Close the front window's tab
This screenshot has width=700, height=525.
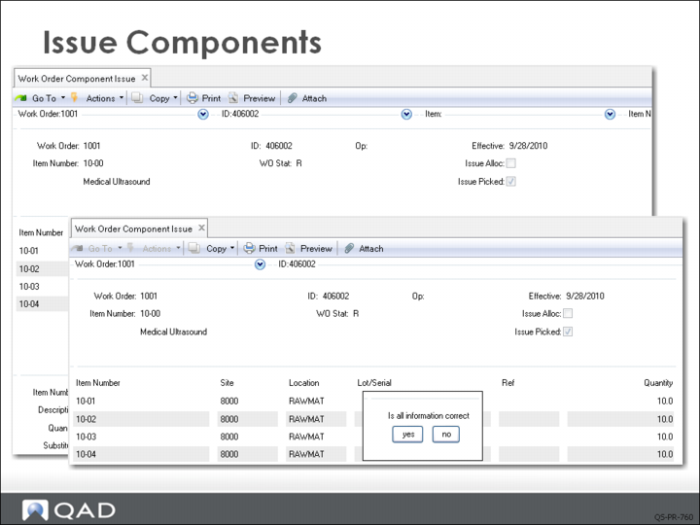(x=202, y=228)
